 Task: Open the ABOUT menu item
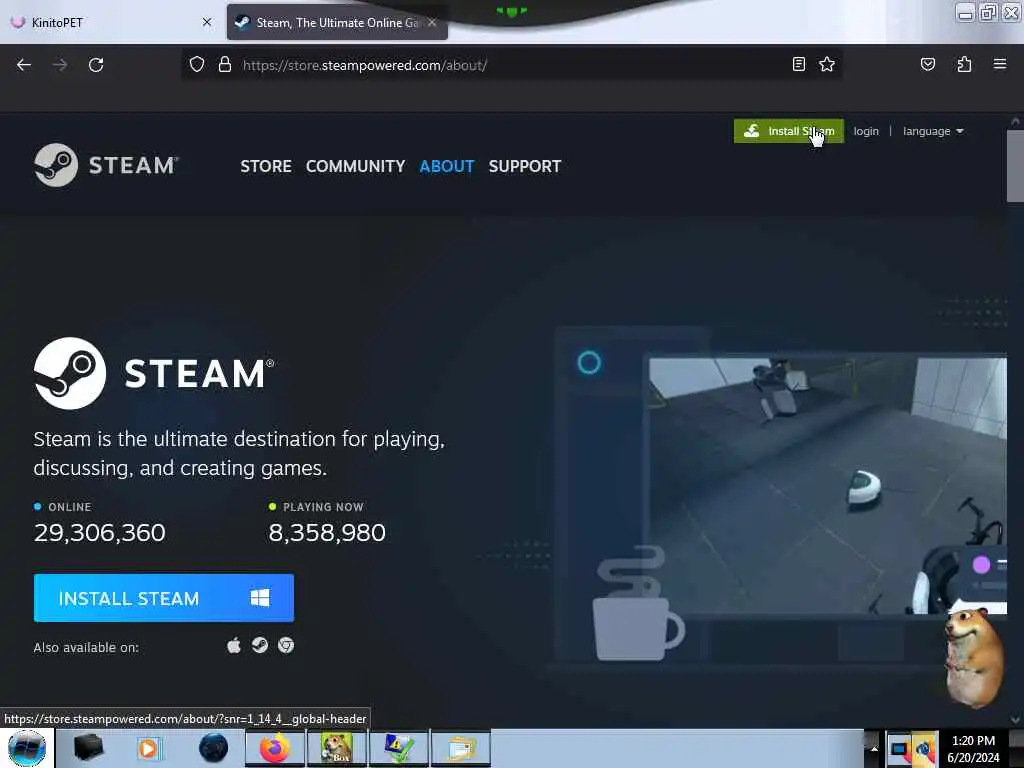tap(447, 166)
